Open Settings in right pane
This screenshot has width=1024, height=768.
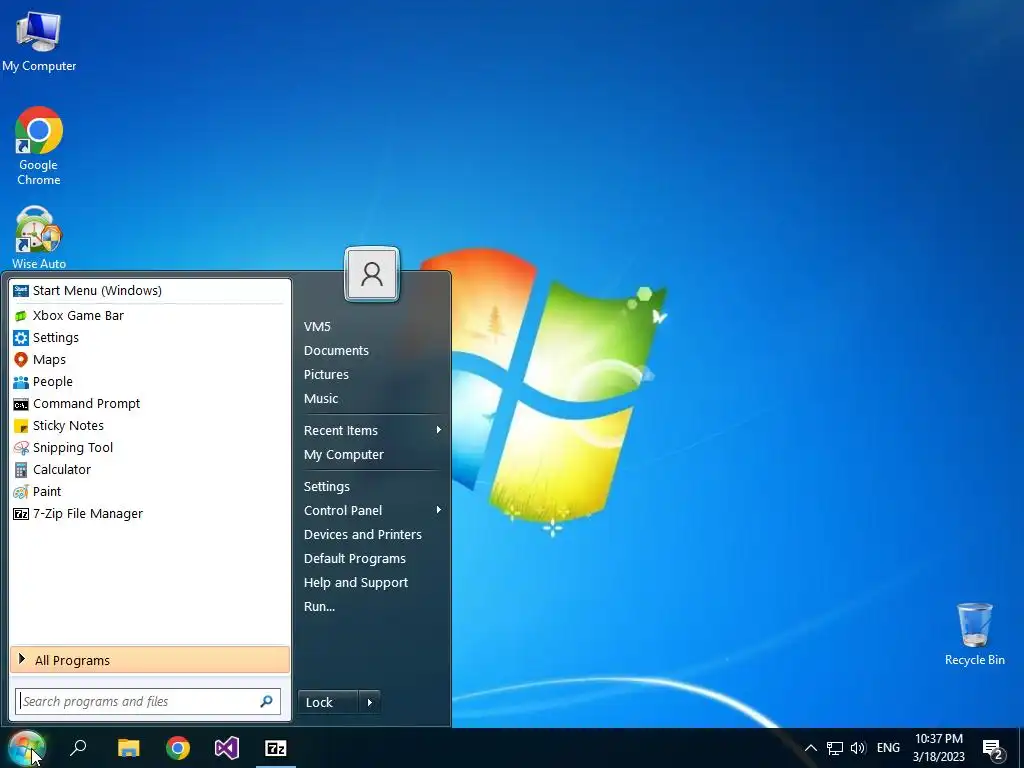point(327,487)
